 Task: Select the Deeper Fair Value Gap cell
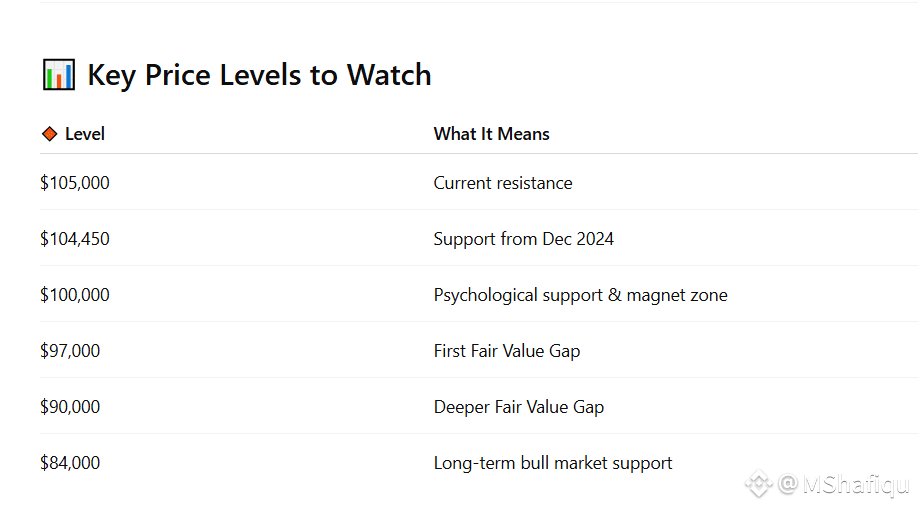[519, 407]
